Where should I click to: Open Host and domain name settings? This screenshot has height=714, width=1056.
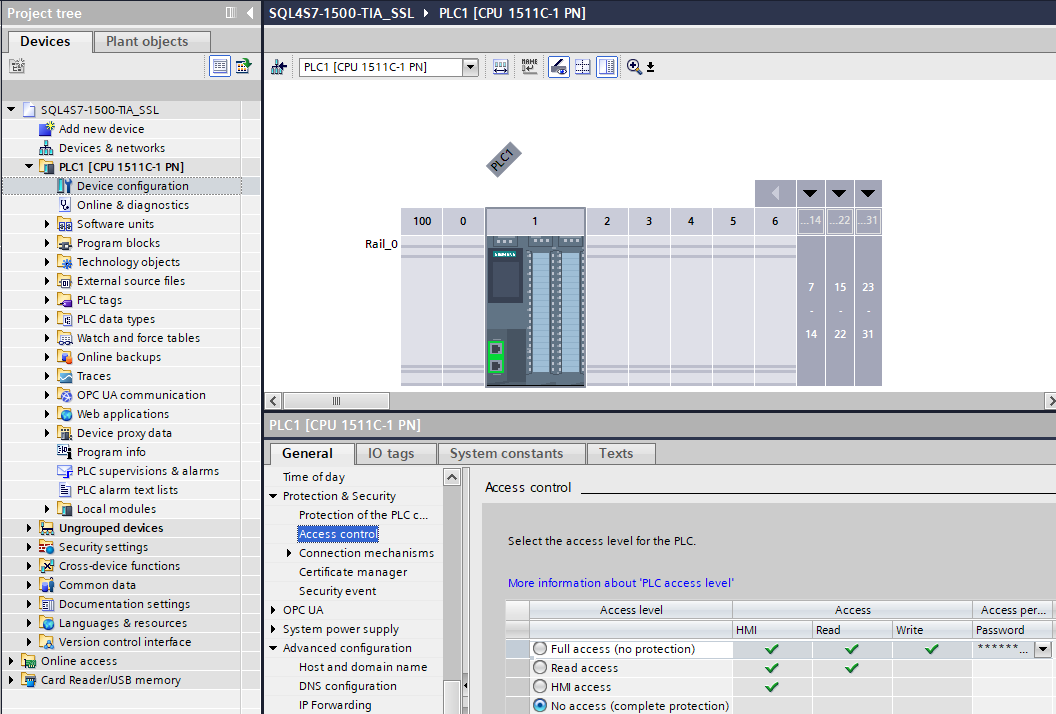tap(363, 667)
